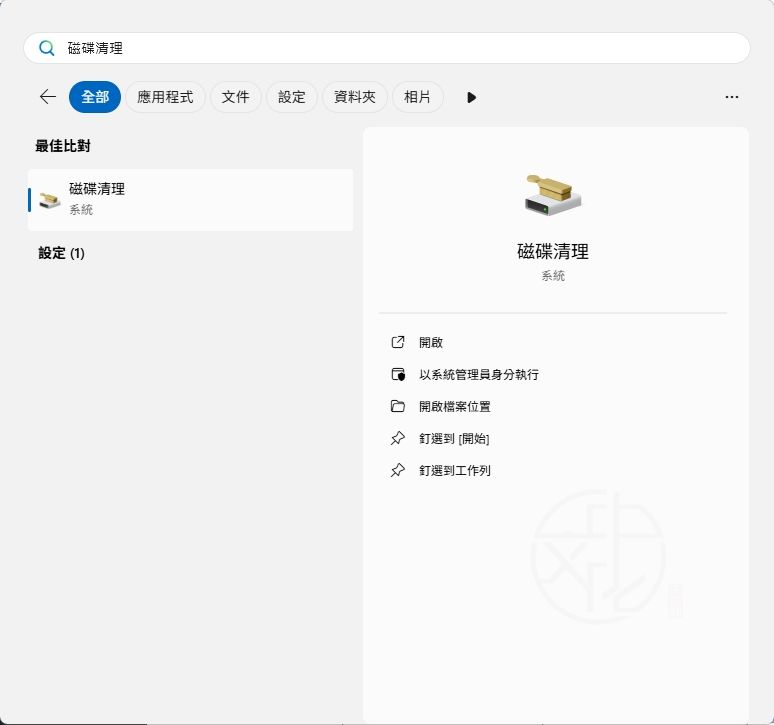Screen dimensions: 774x725
Task: Switch to the 應用程式 filter tab
Action: click(x=165, y=97)
